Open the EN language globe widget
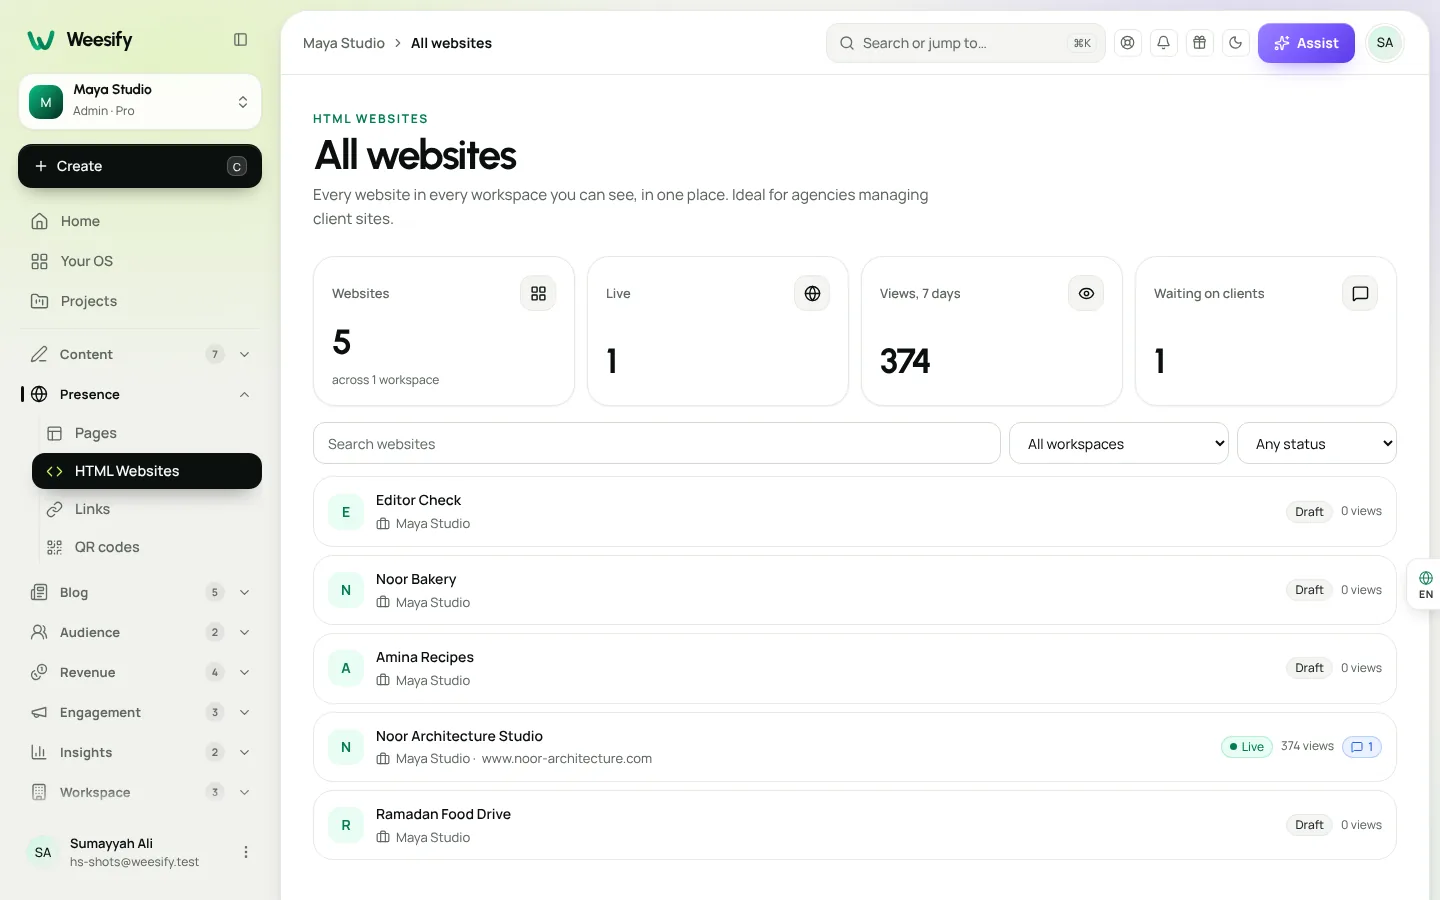 (x=1425, y=585)
